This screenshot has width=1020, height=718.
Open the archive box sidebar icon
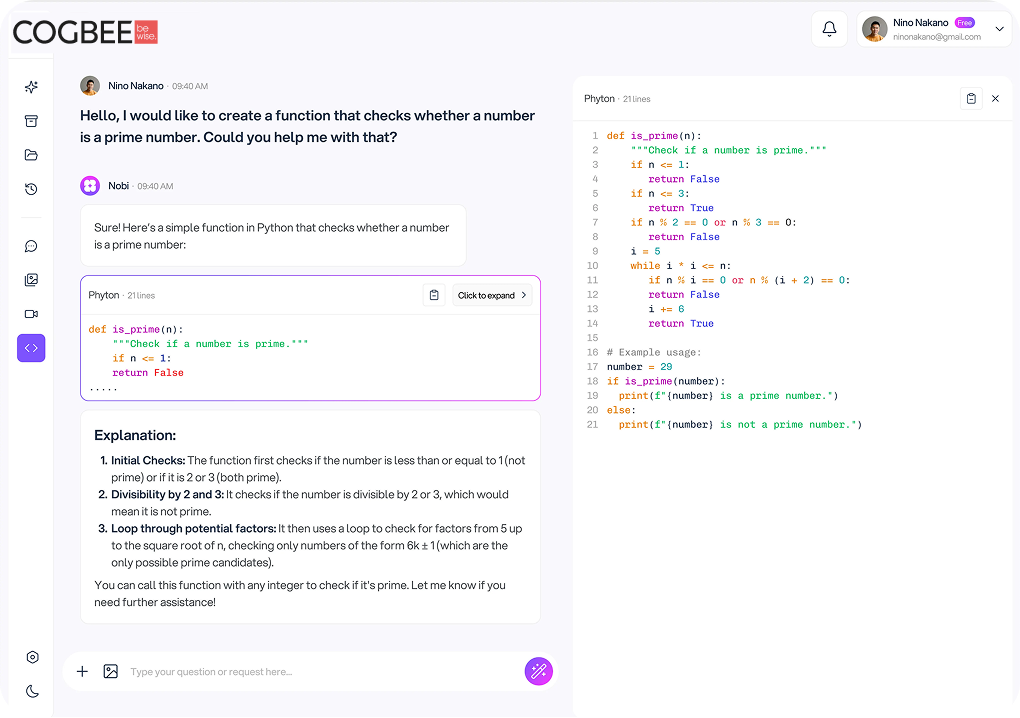31,121
